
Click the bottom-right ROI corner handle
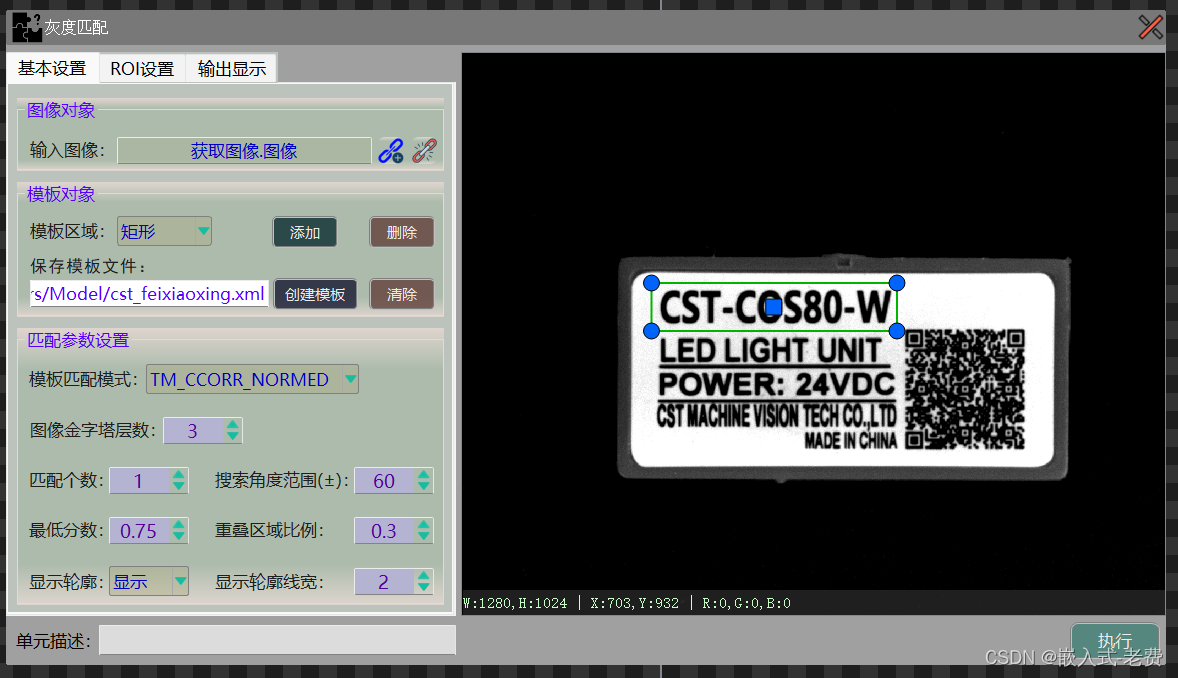pos(896,331)
